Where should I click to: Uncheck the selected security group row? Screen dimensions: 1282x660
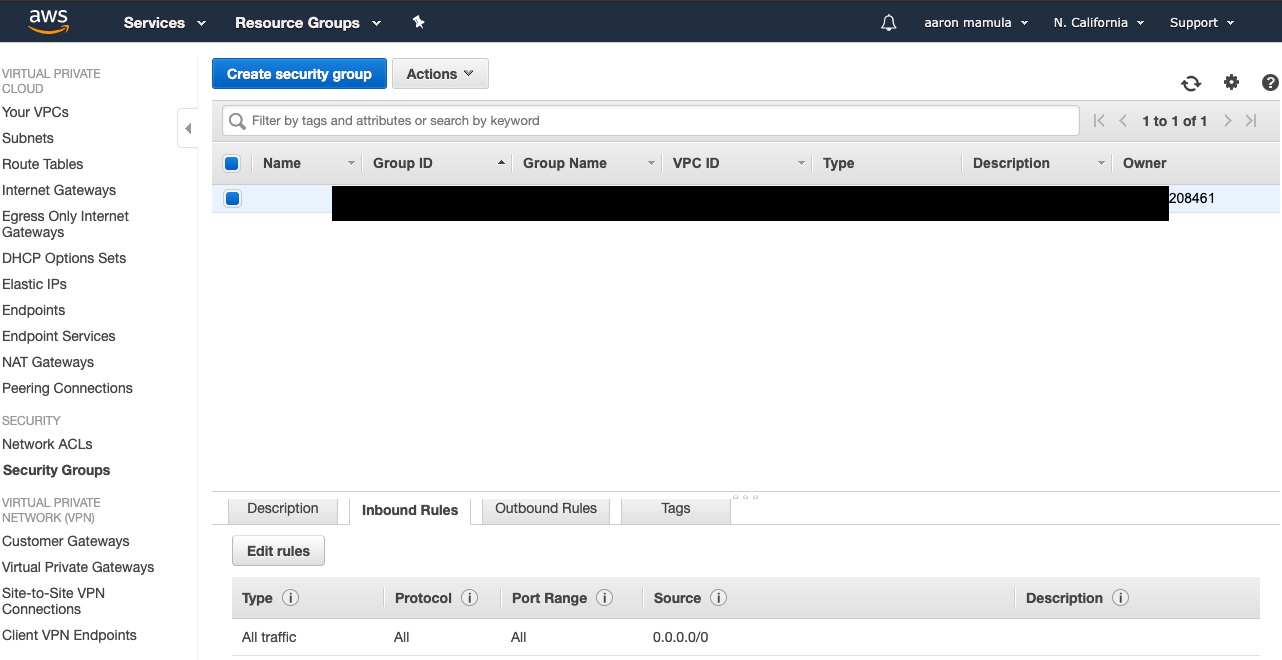[x=232, y=198]
